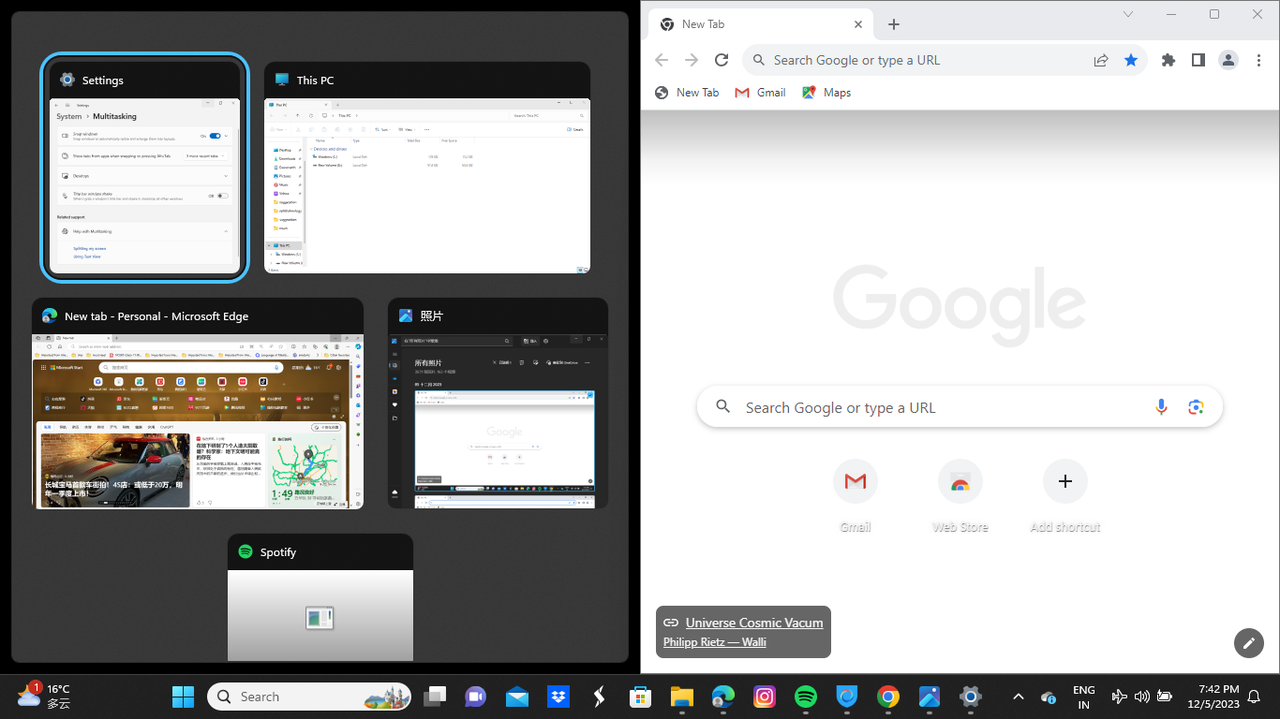
Task: Open Task View on the taskbar
Action: point(433,697)
